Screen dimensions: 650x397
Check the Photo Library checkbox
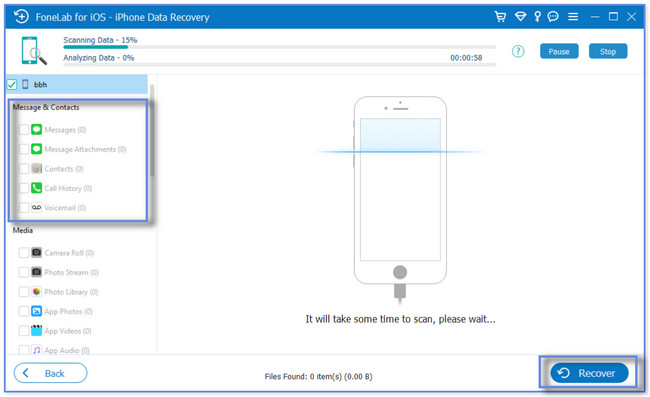(24, 292)
